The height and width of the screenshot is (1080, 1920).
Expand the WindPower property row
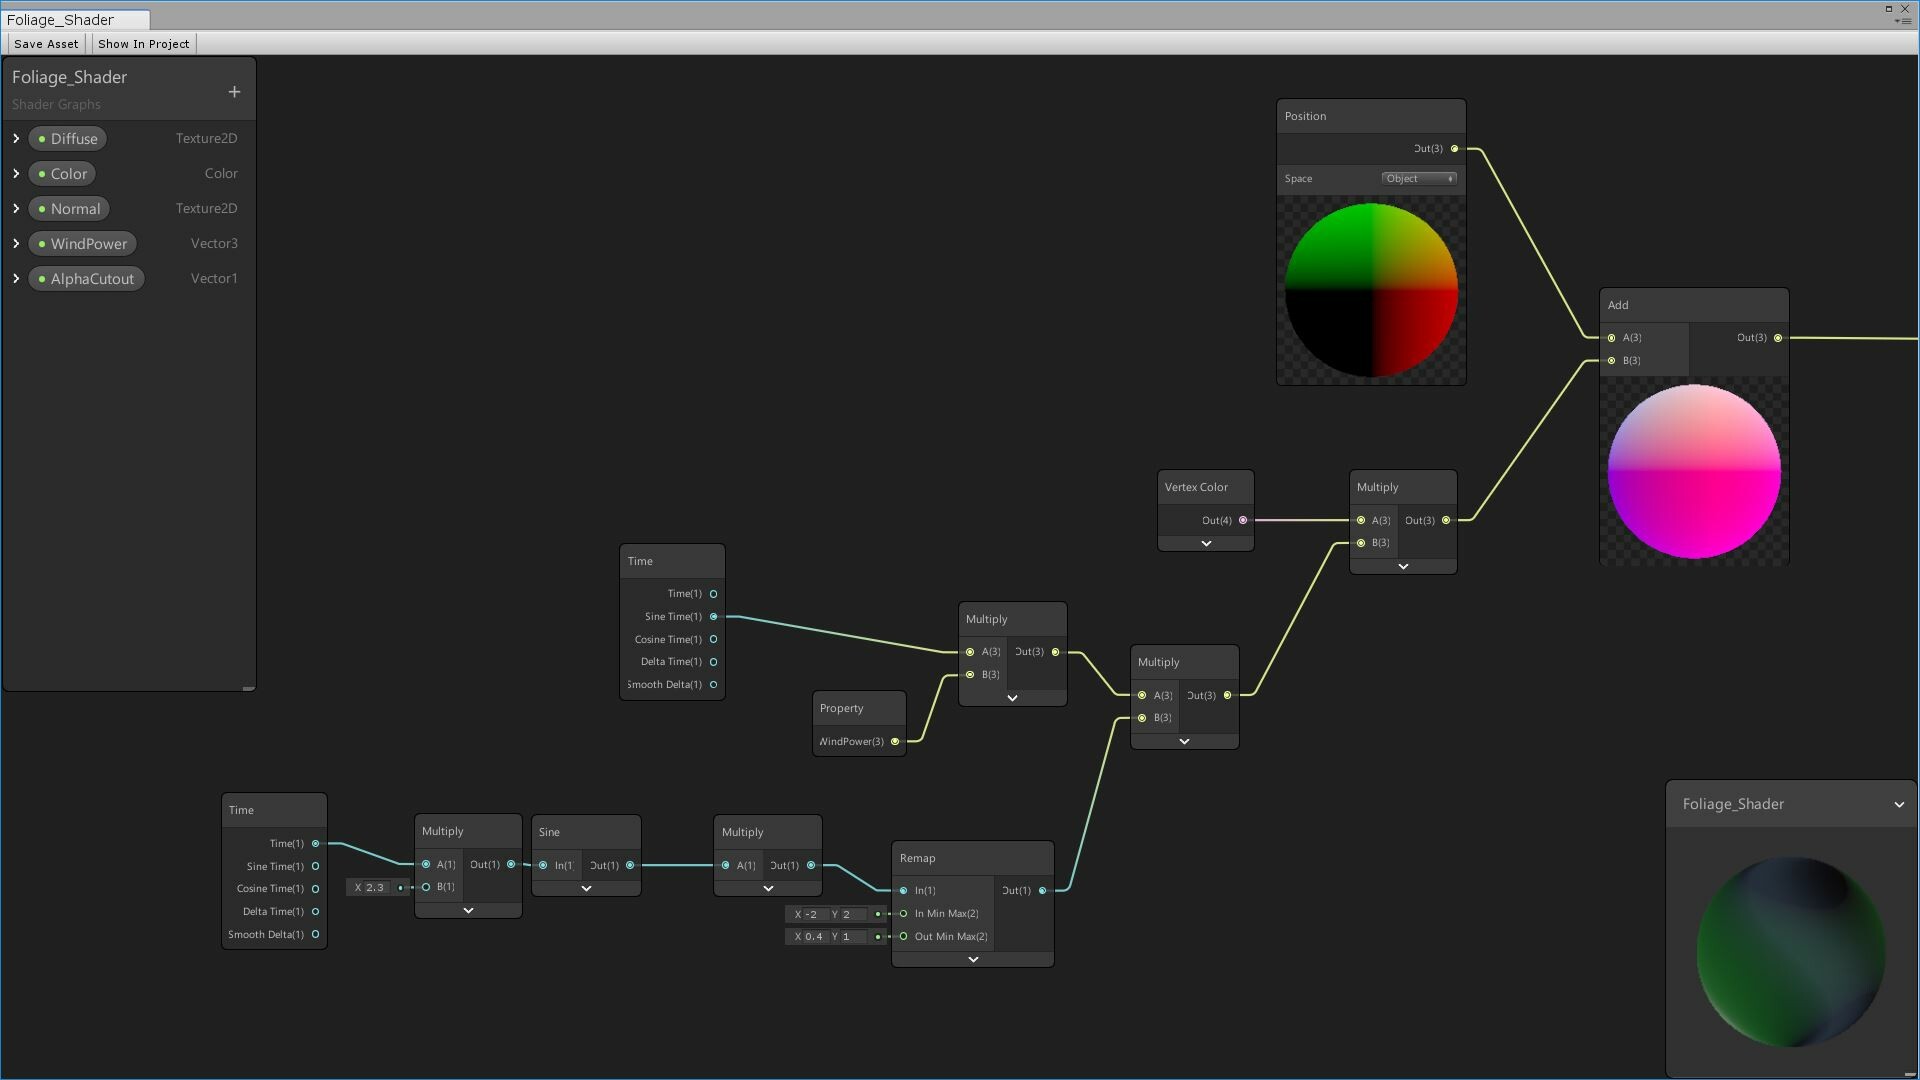16,244
